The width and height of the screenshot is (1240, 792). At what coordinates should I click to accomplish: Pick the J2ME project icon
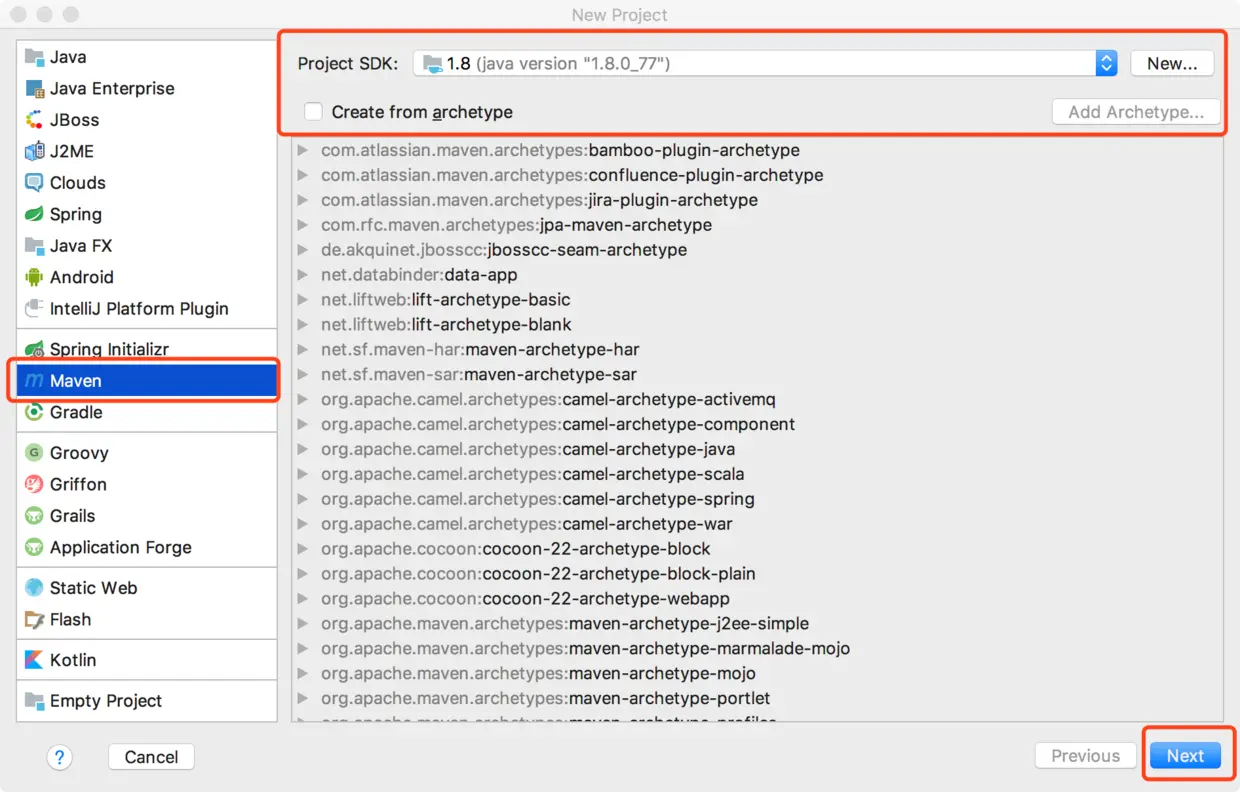[34, 151]
